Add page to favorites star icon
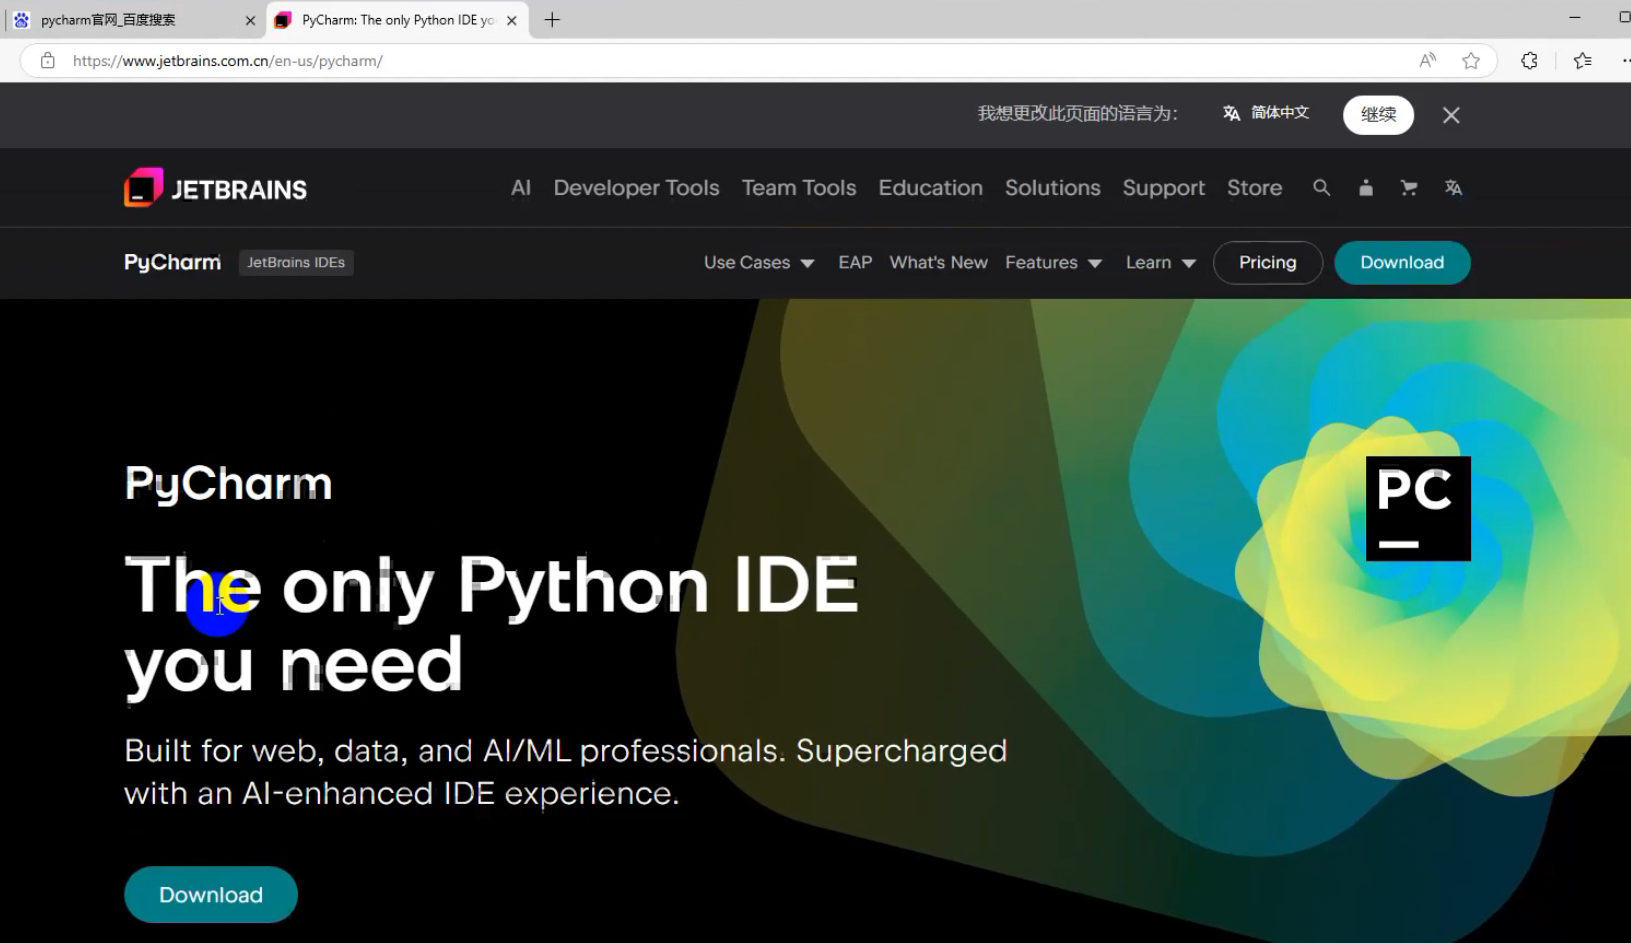 coord(1471,61)
